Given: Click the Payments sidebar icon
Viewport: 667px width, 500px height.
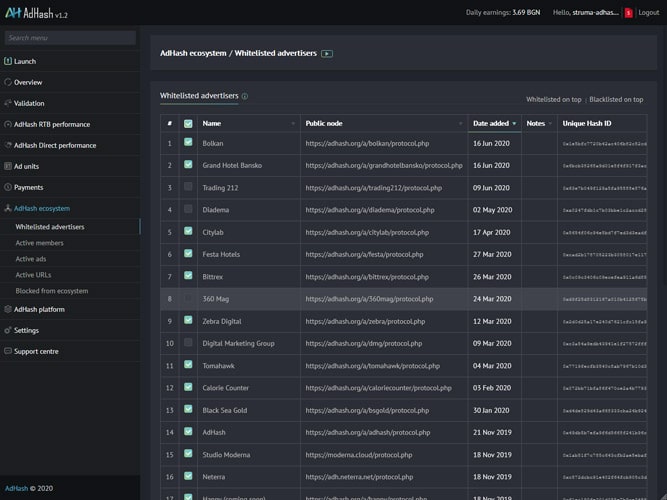Looking at the screenshot, I should 8,187.
